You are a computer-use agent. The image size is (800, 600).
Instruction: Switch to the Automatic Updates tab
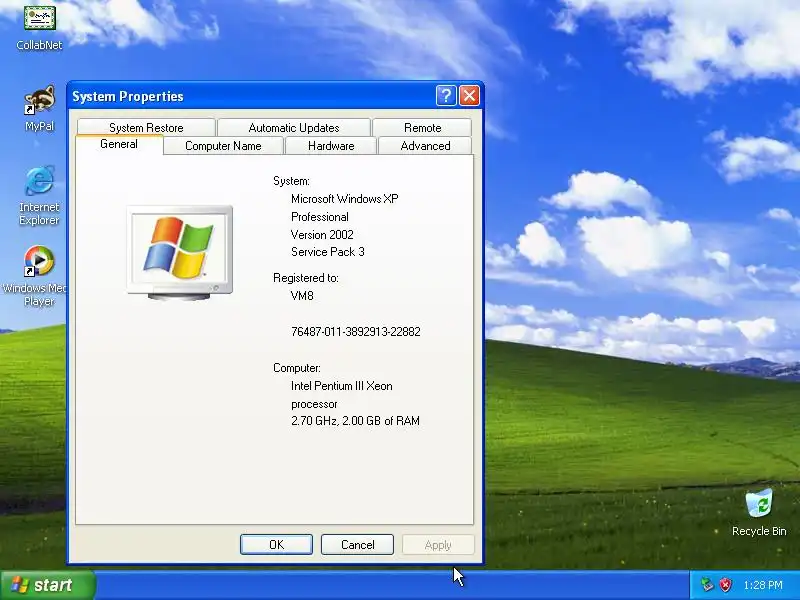click(x=294, y=128)
